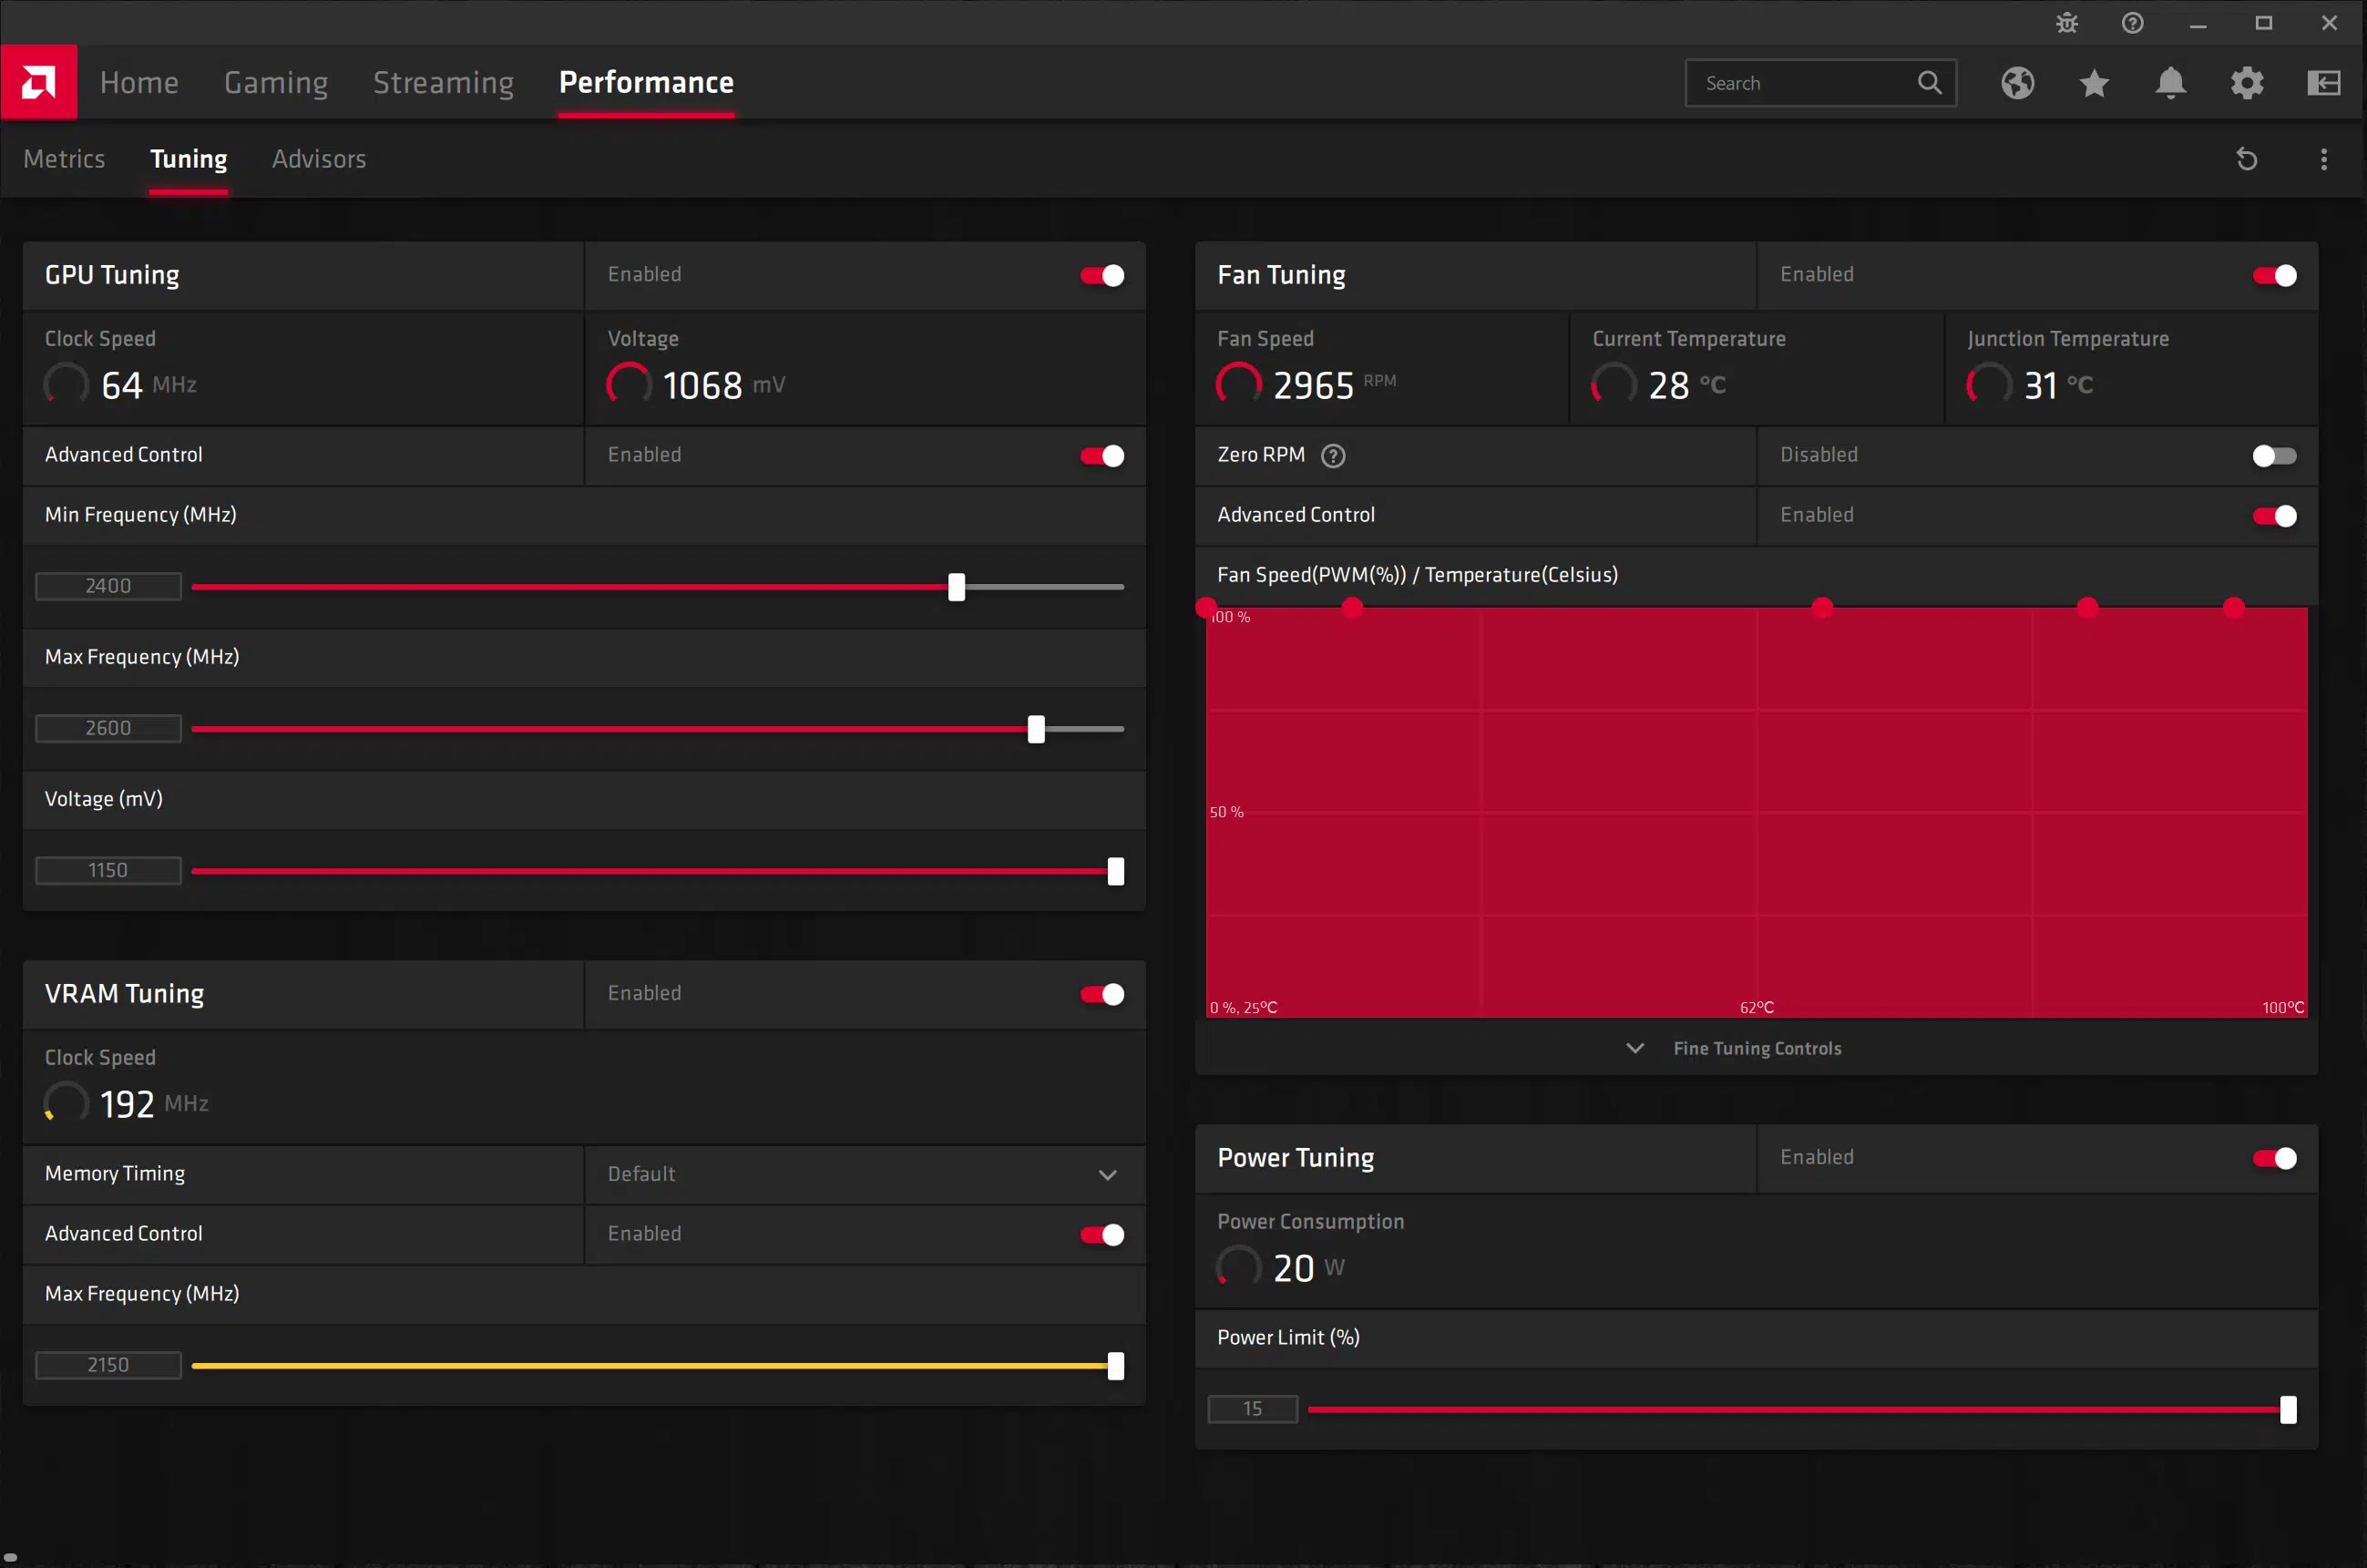Click the Zero RPM info icon
The image size is (2367, 1568).
coord(1333,455)
